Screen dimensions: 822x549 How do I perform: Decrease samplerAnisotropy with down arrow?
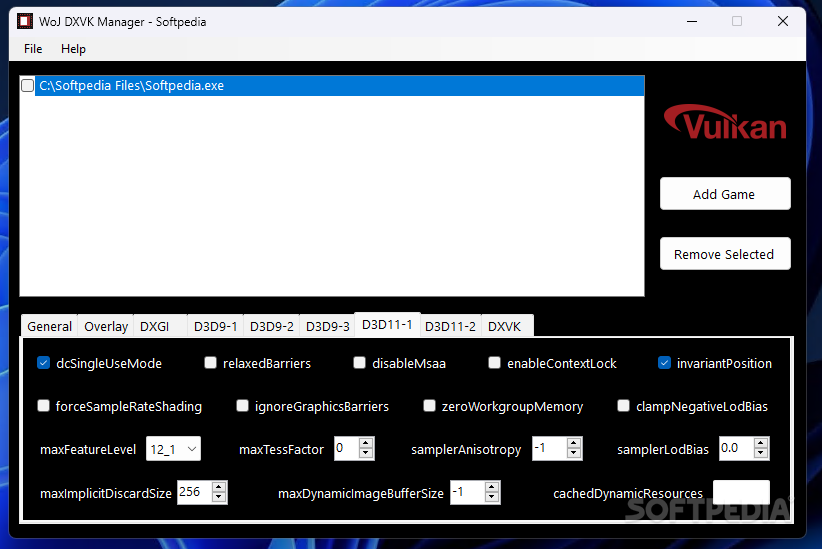[x=574, y=454]
